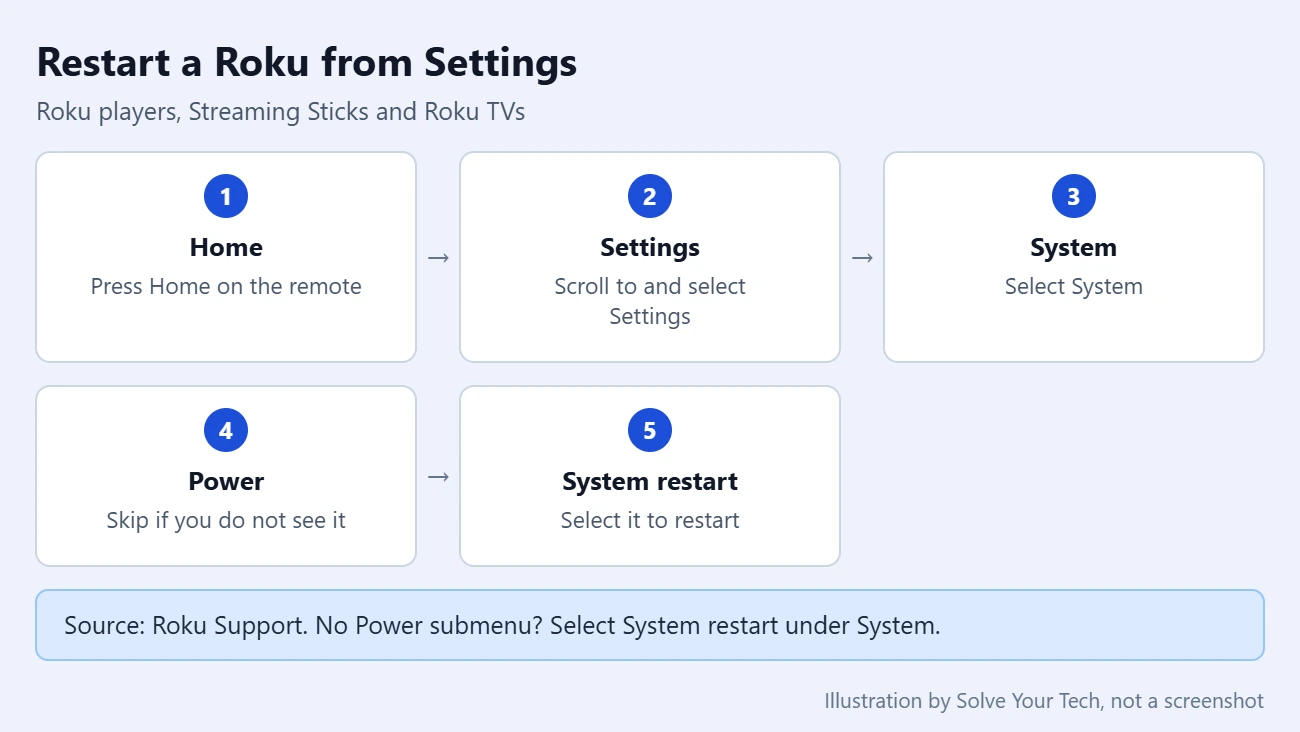
Task: Select the 'Settings' step heading
Action: coord(650,247)
